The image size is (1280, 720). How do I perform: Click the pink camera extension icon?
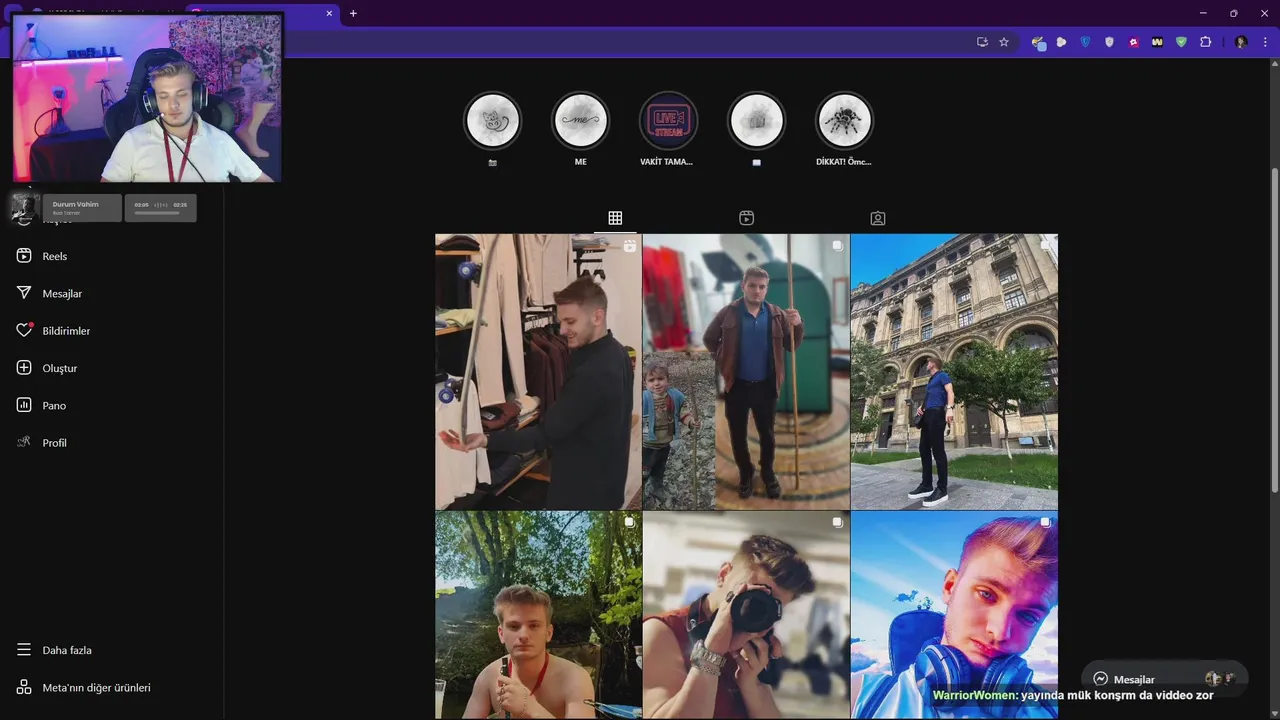click(x=1133, y=42)
